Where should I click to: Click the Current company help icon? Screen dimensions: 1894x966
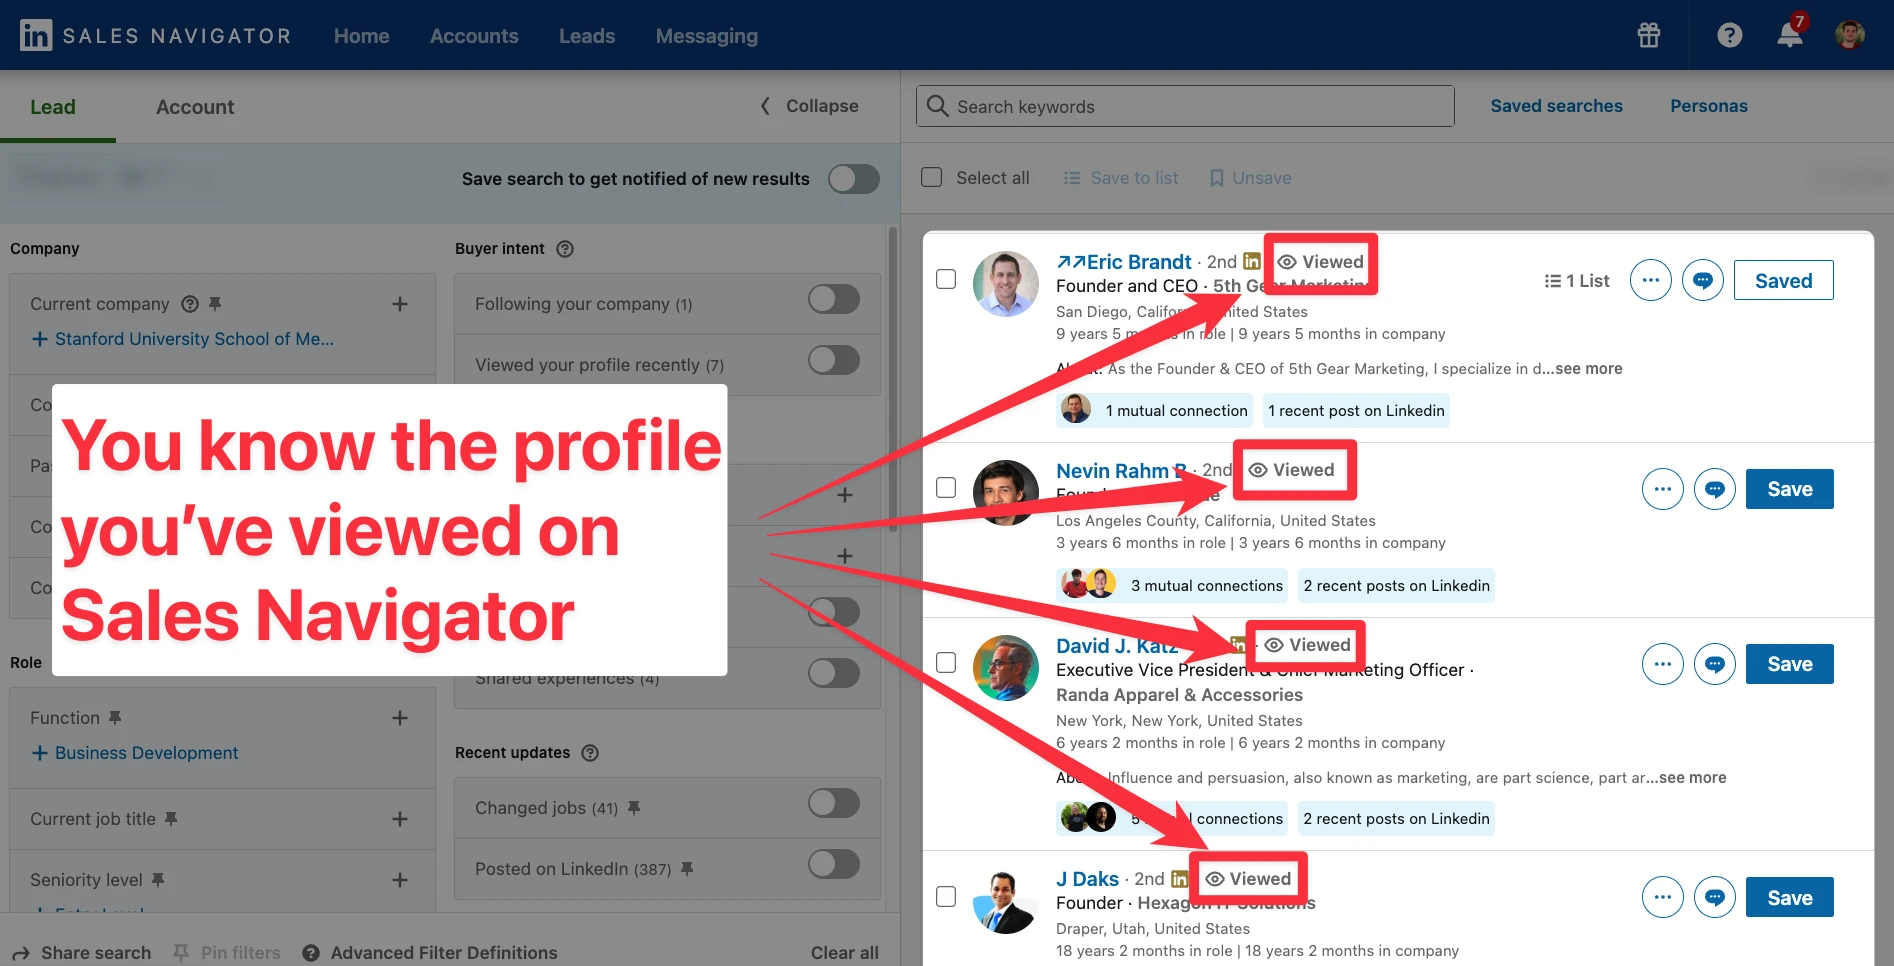[x=190, y=304]
